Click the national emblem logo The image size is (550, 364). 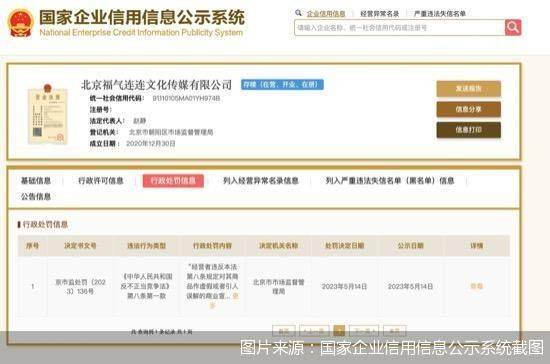tap(20, 23)
